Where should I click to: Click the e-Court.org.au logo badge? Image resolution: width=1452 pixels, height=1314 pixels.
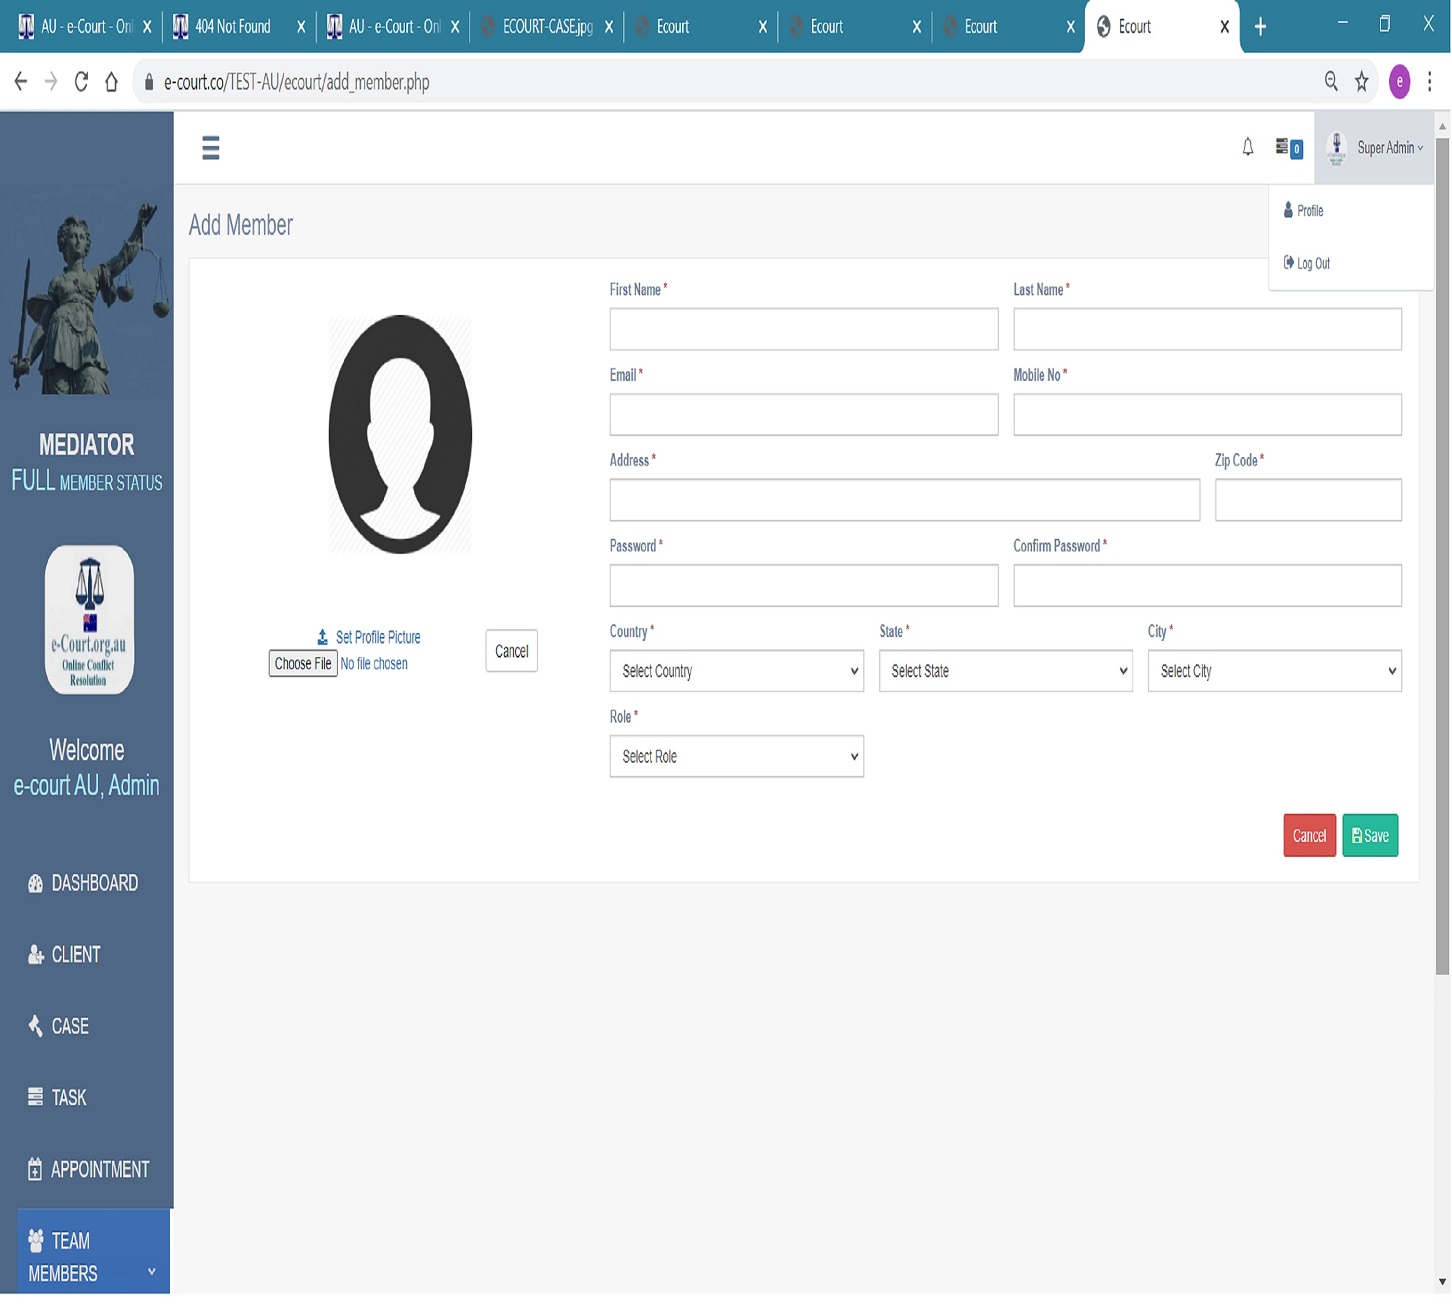point(89,620)
